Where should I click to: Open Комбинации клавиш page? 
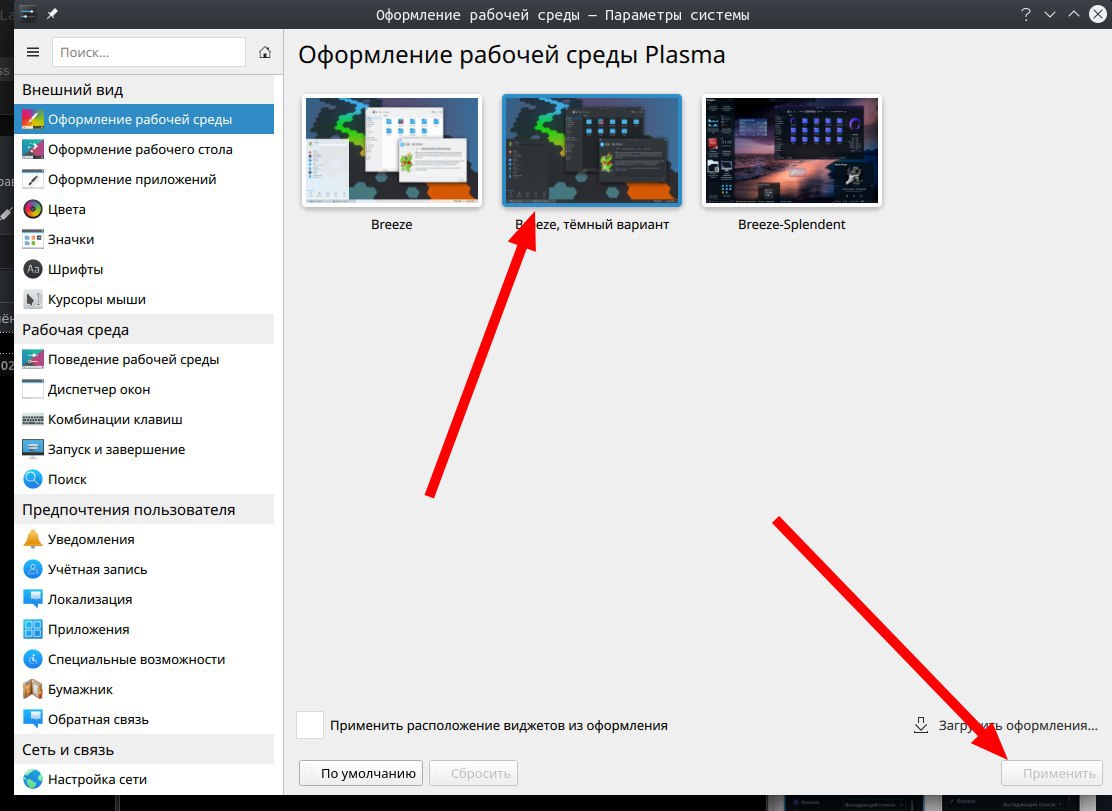pyautogui.click(x=144, y=419)
